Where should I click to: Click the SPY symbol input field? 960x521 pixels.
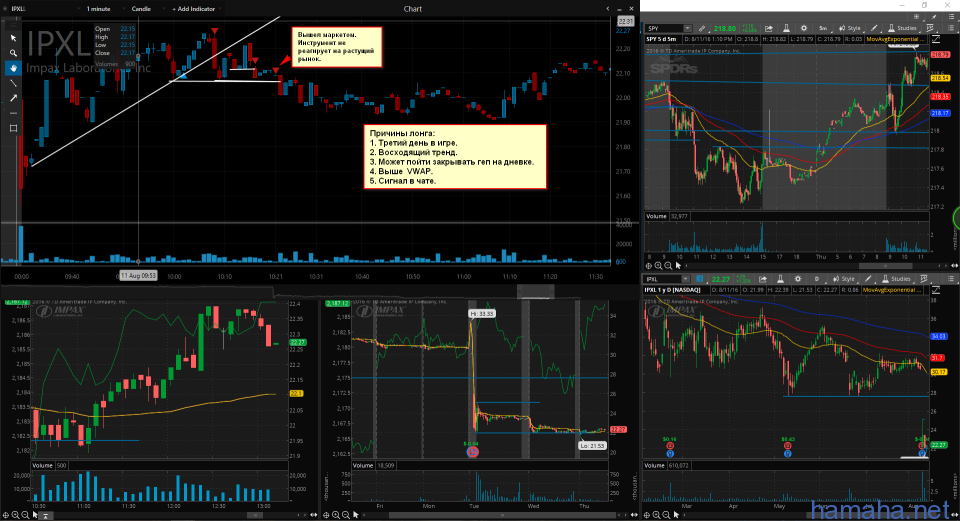(664, 28)
